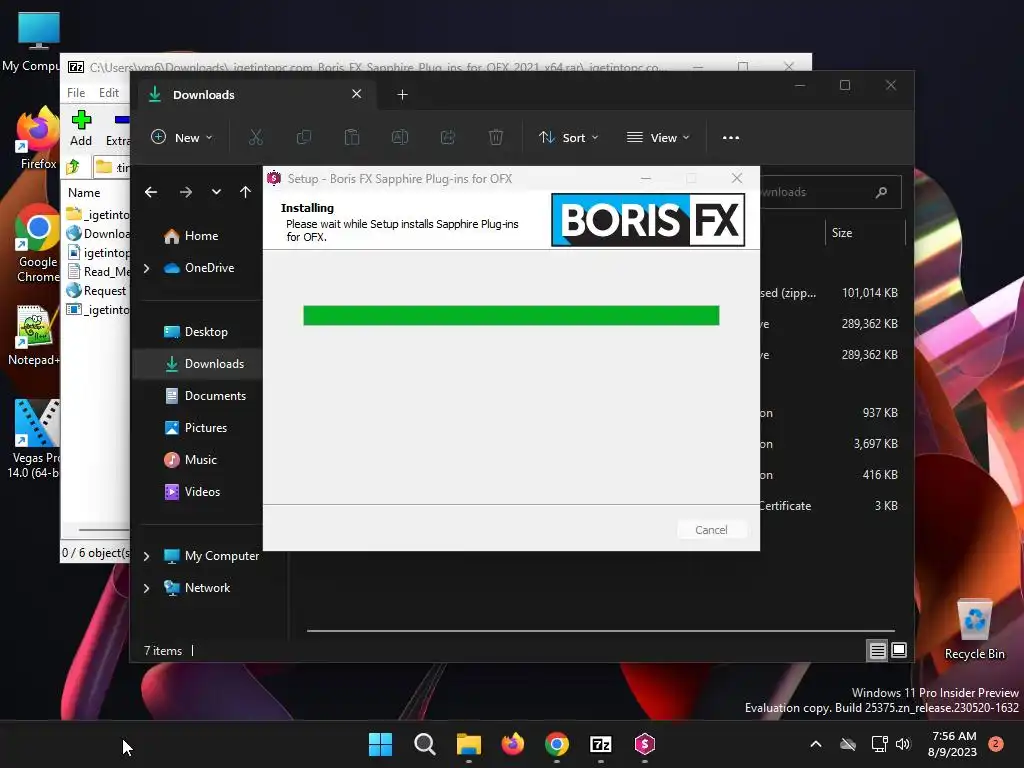Click the 7-Zip taskbar icon
Image resolution: width=1024 pixels, height=768 pixels.
tap(600, 744)
